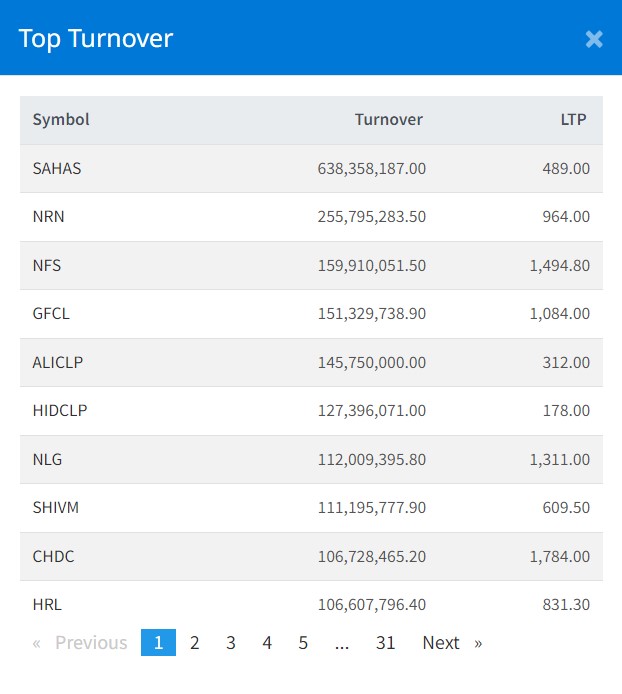Select the ALICLP row
The image size is (622, 694).
tap(58, 362)
